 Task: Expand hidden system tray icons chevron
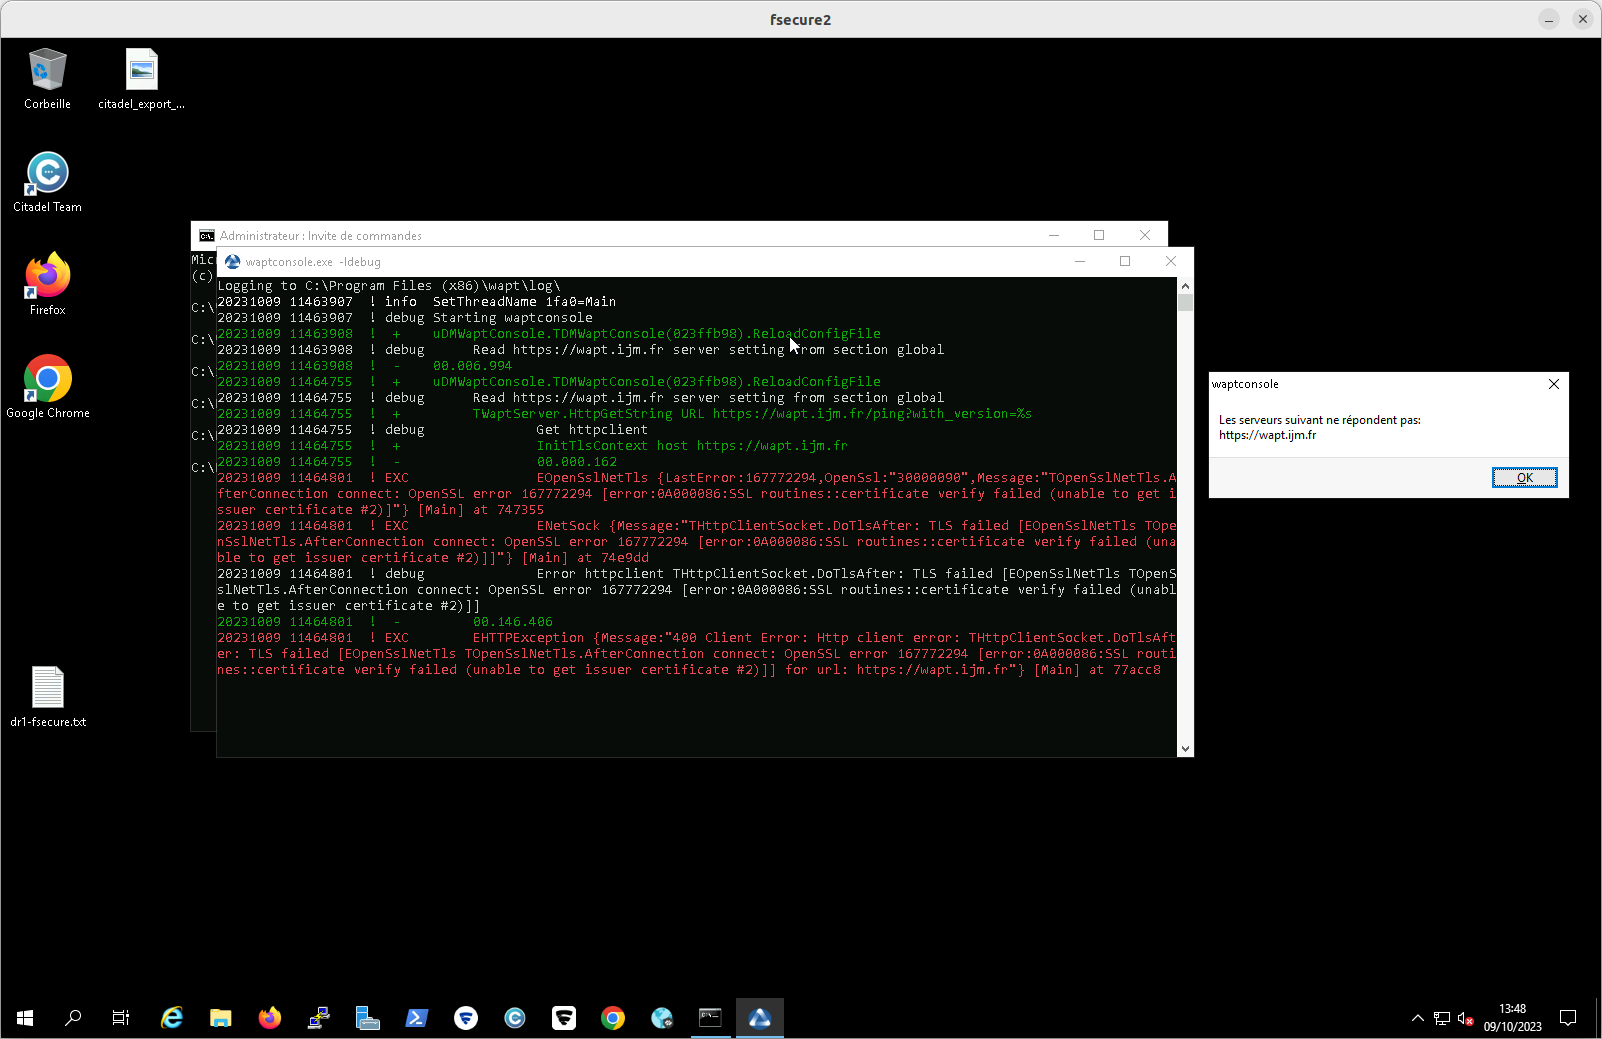point(1417,1018)
